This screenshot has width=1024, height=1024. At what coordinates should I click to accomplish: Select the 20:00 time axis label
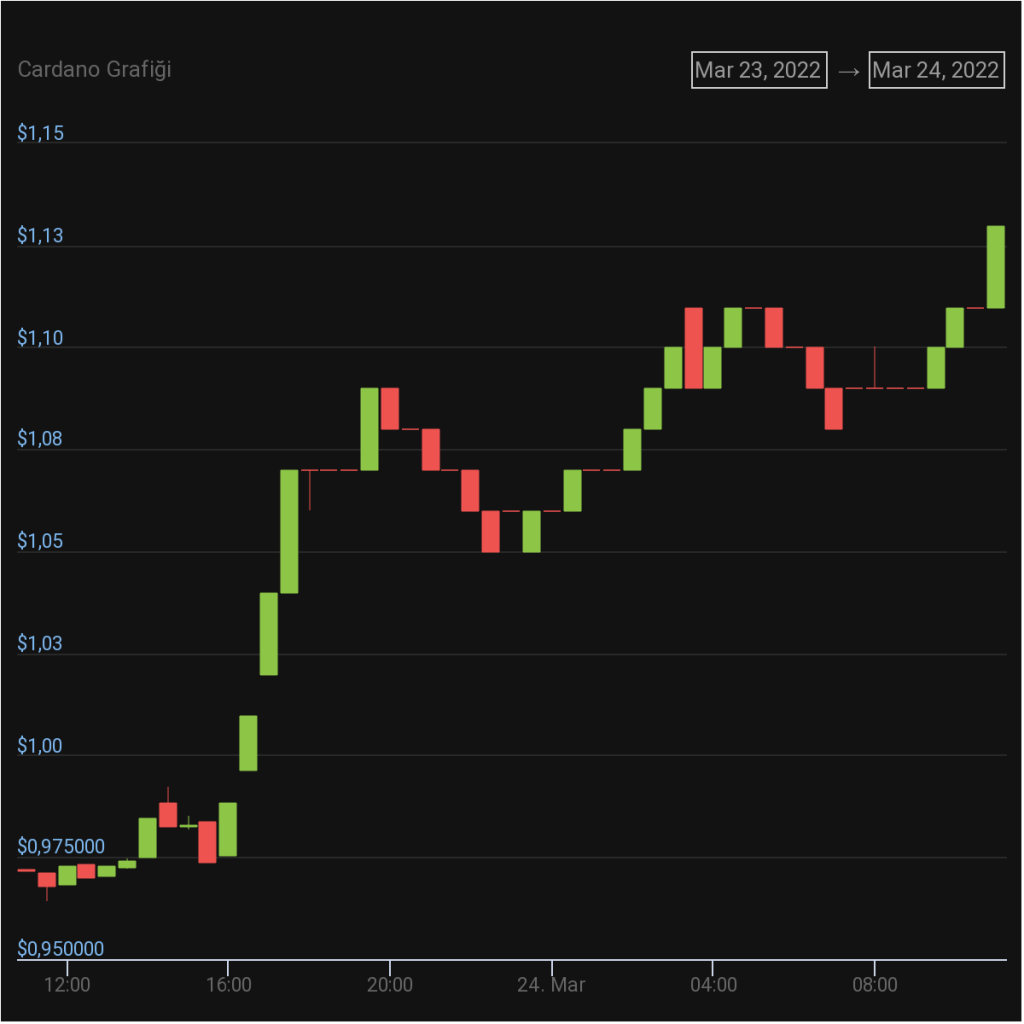pos(390,985)
